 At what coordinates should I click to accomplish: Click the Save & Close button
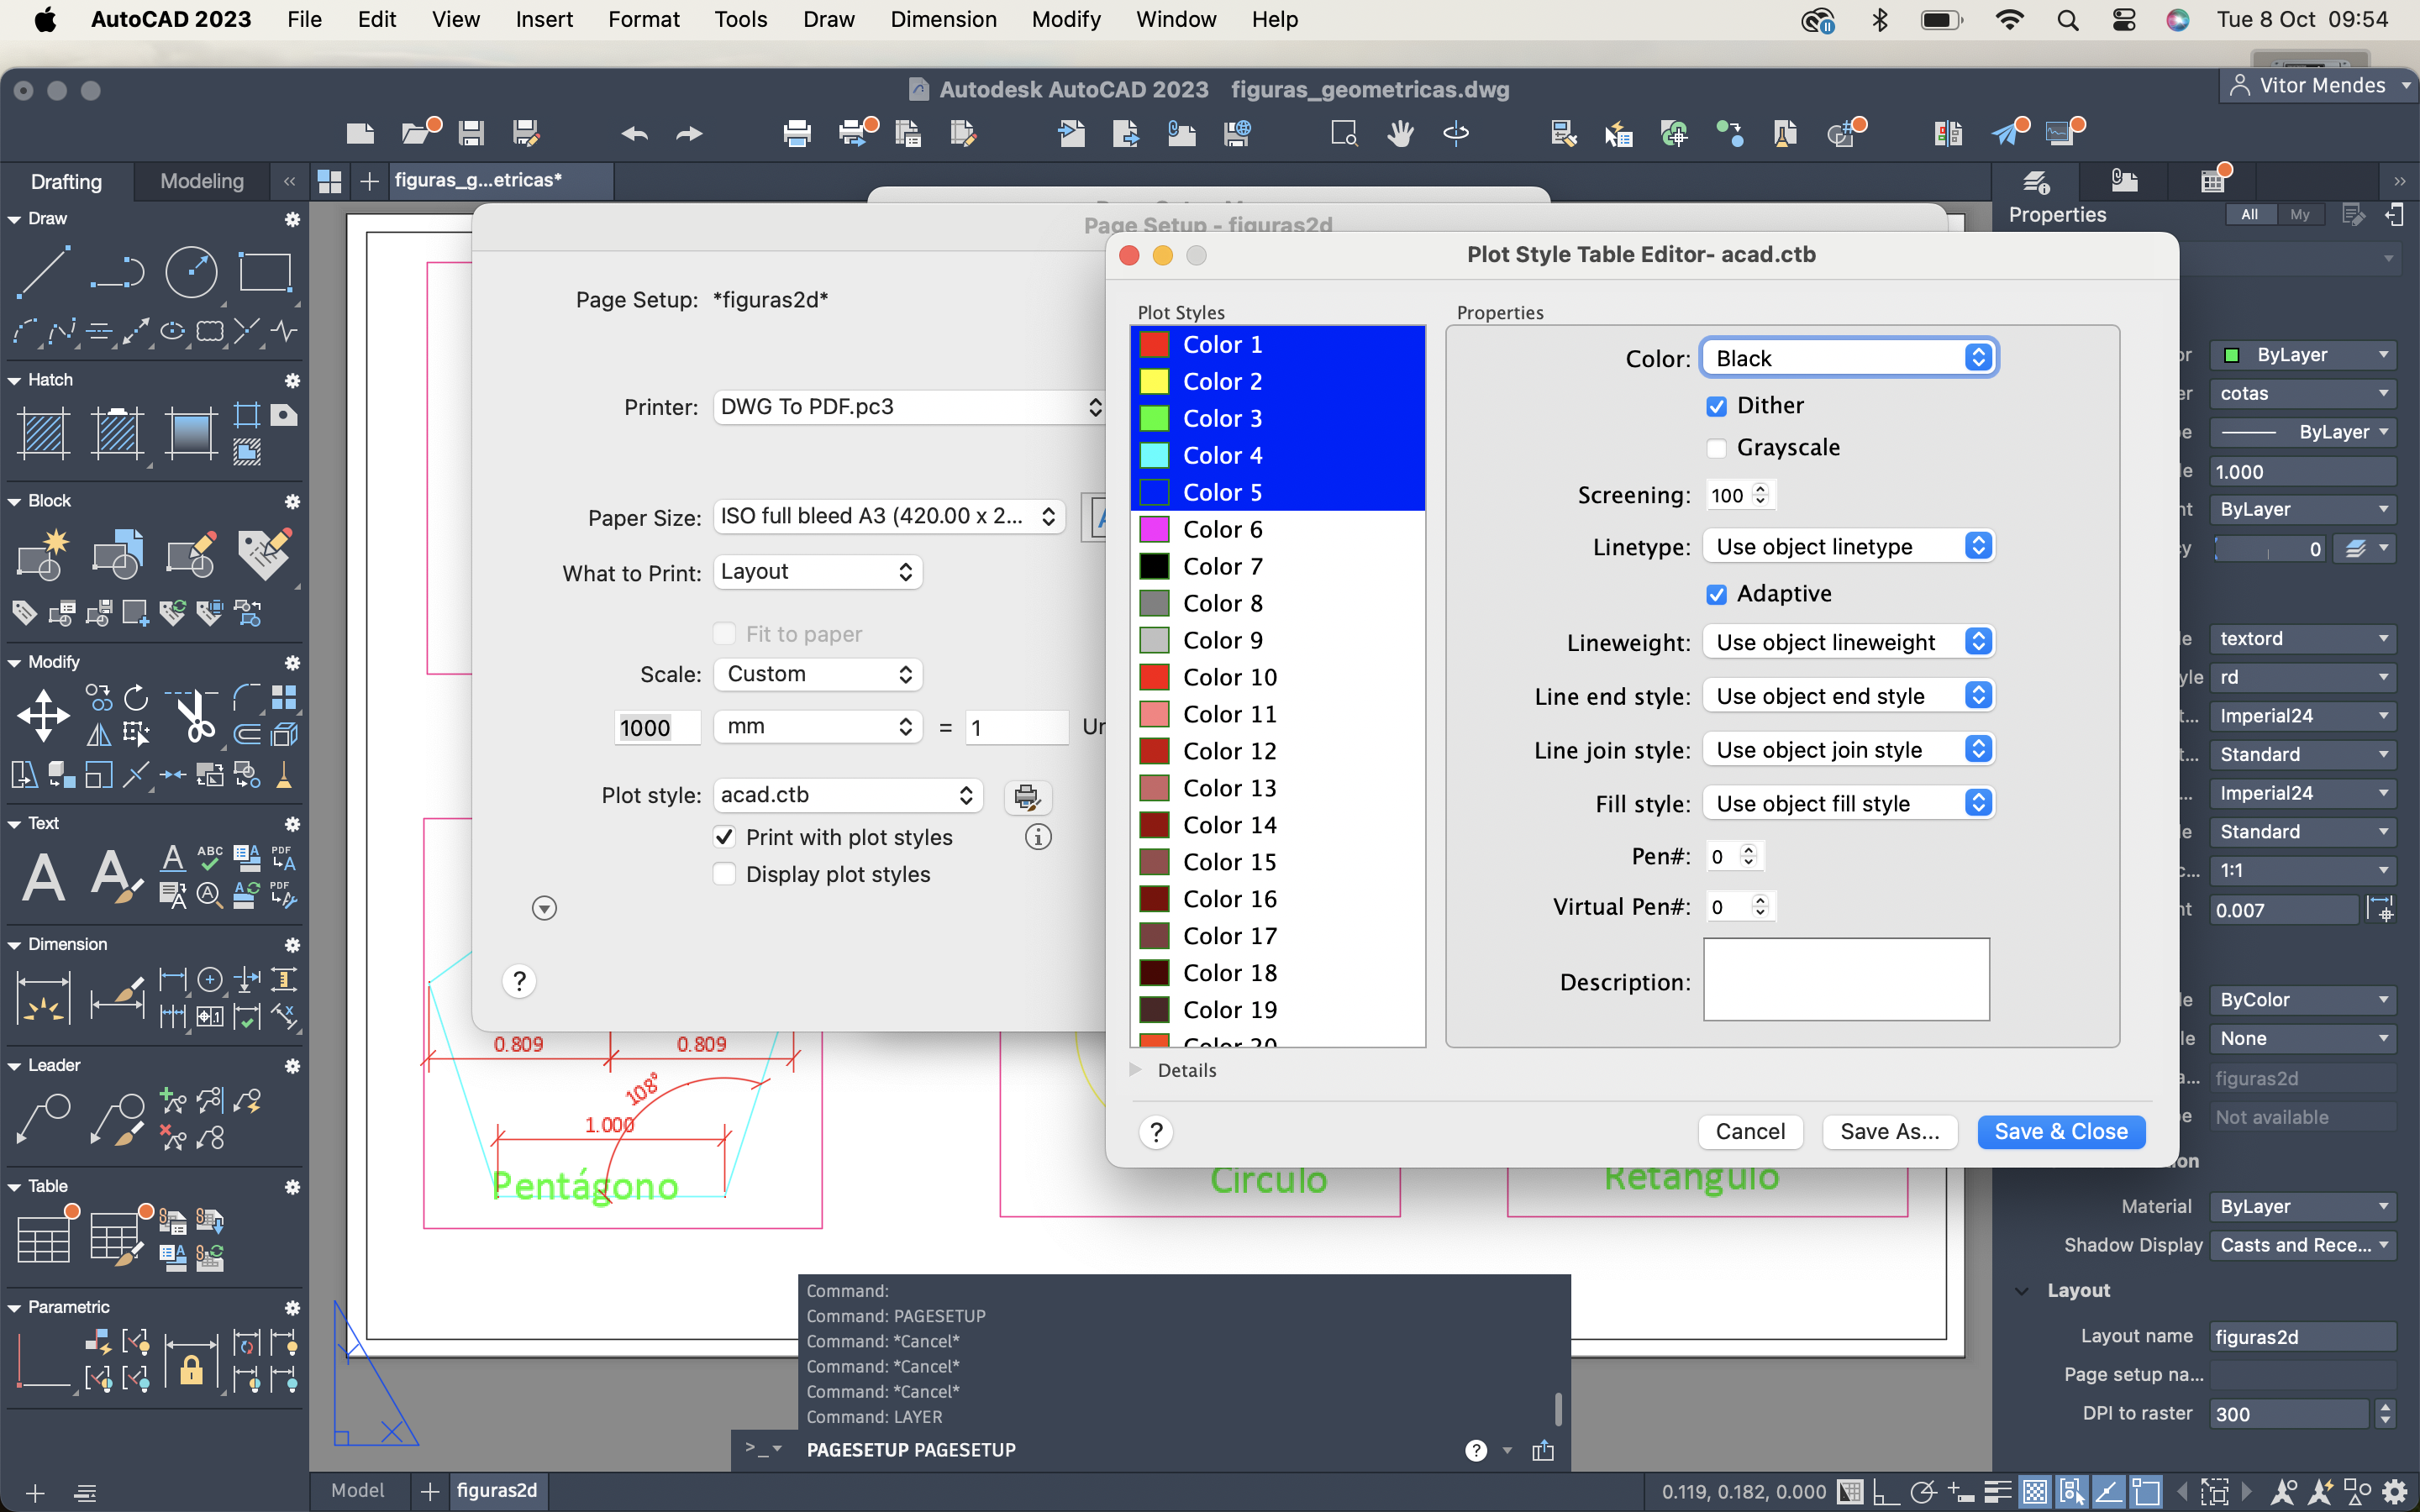pos(2061,1131)
